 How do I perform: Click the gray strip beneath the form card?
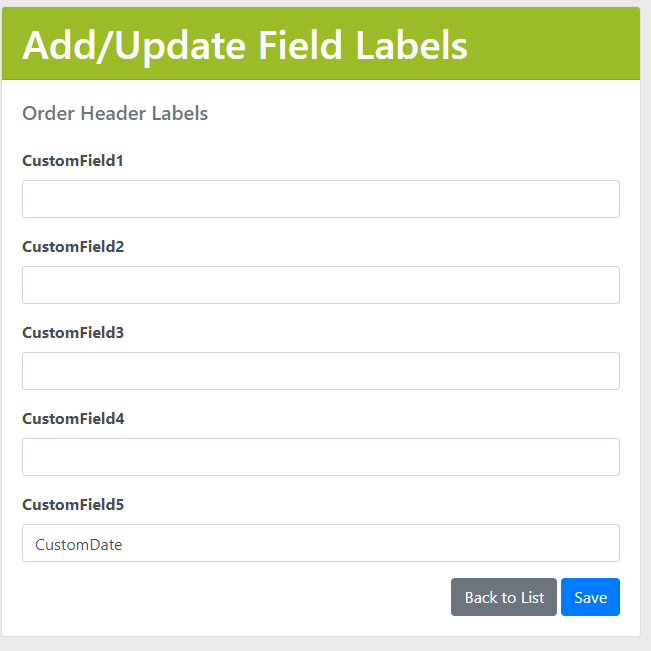[320, 644]
